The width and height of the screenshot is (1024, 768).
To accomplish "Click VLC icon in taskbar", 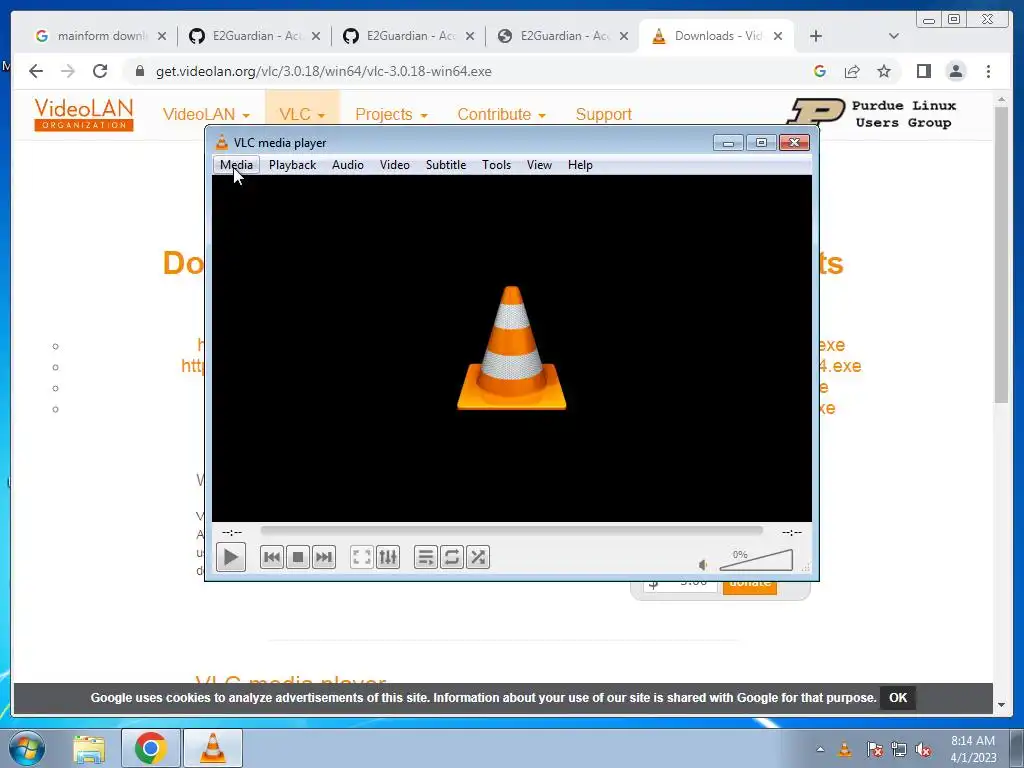I will (213, 748).
